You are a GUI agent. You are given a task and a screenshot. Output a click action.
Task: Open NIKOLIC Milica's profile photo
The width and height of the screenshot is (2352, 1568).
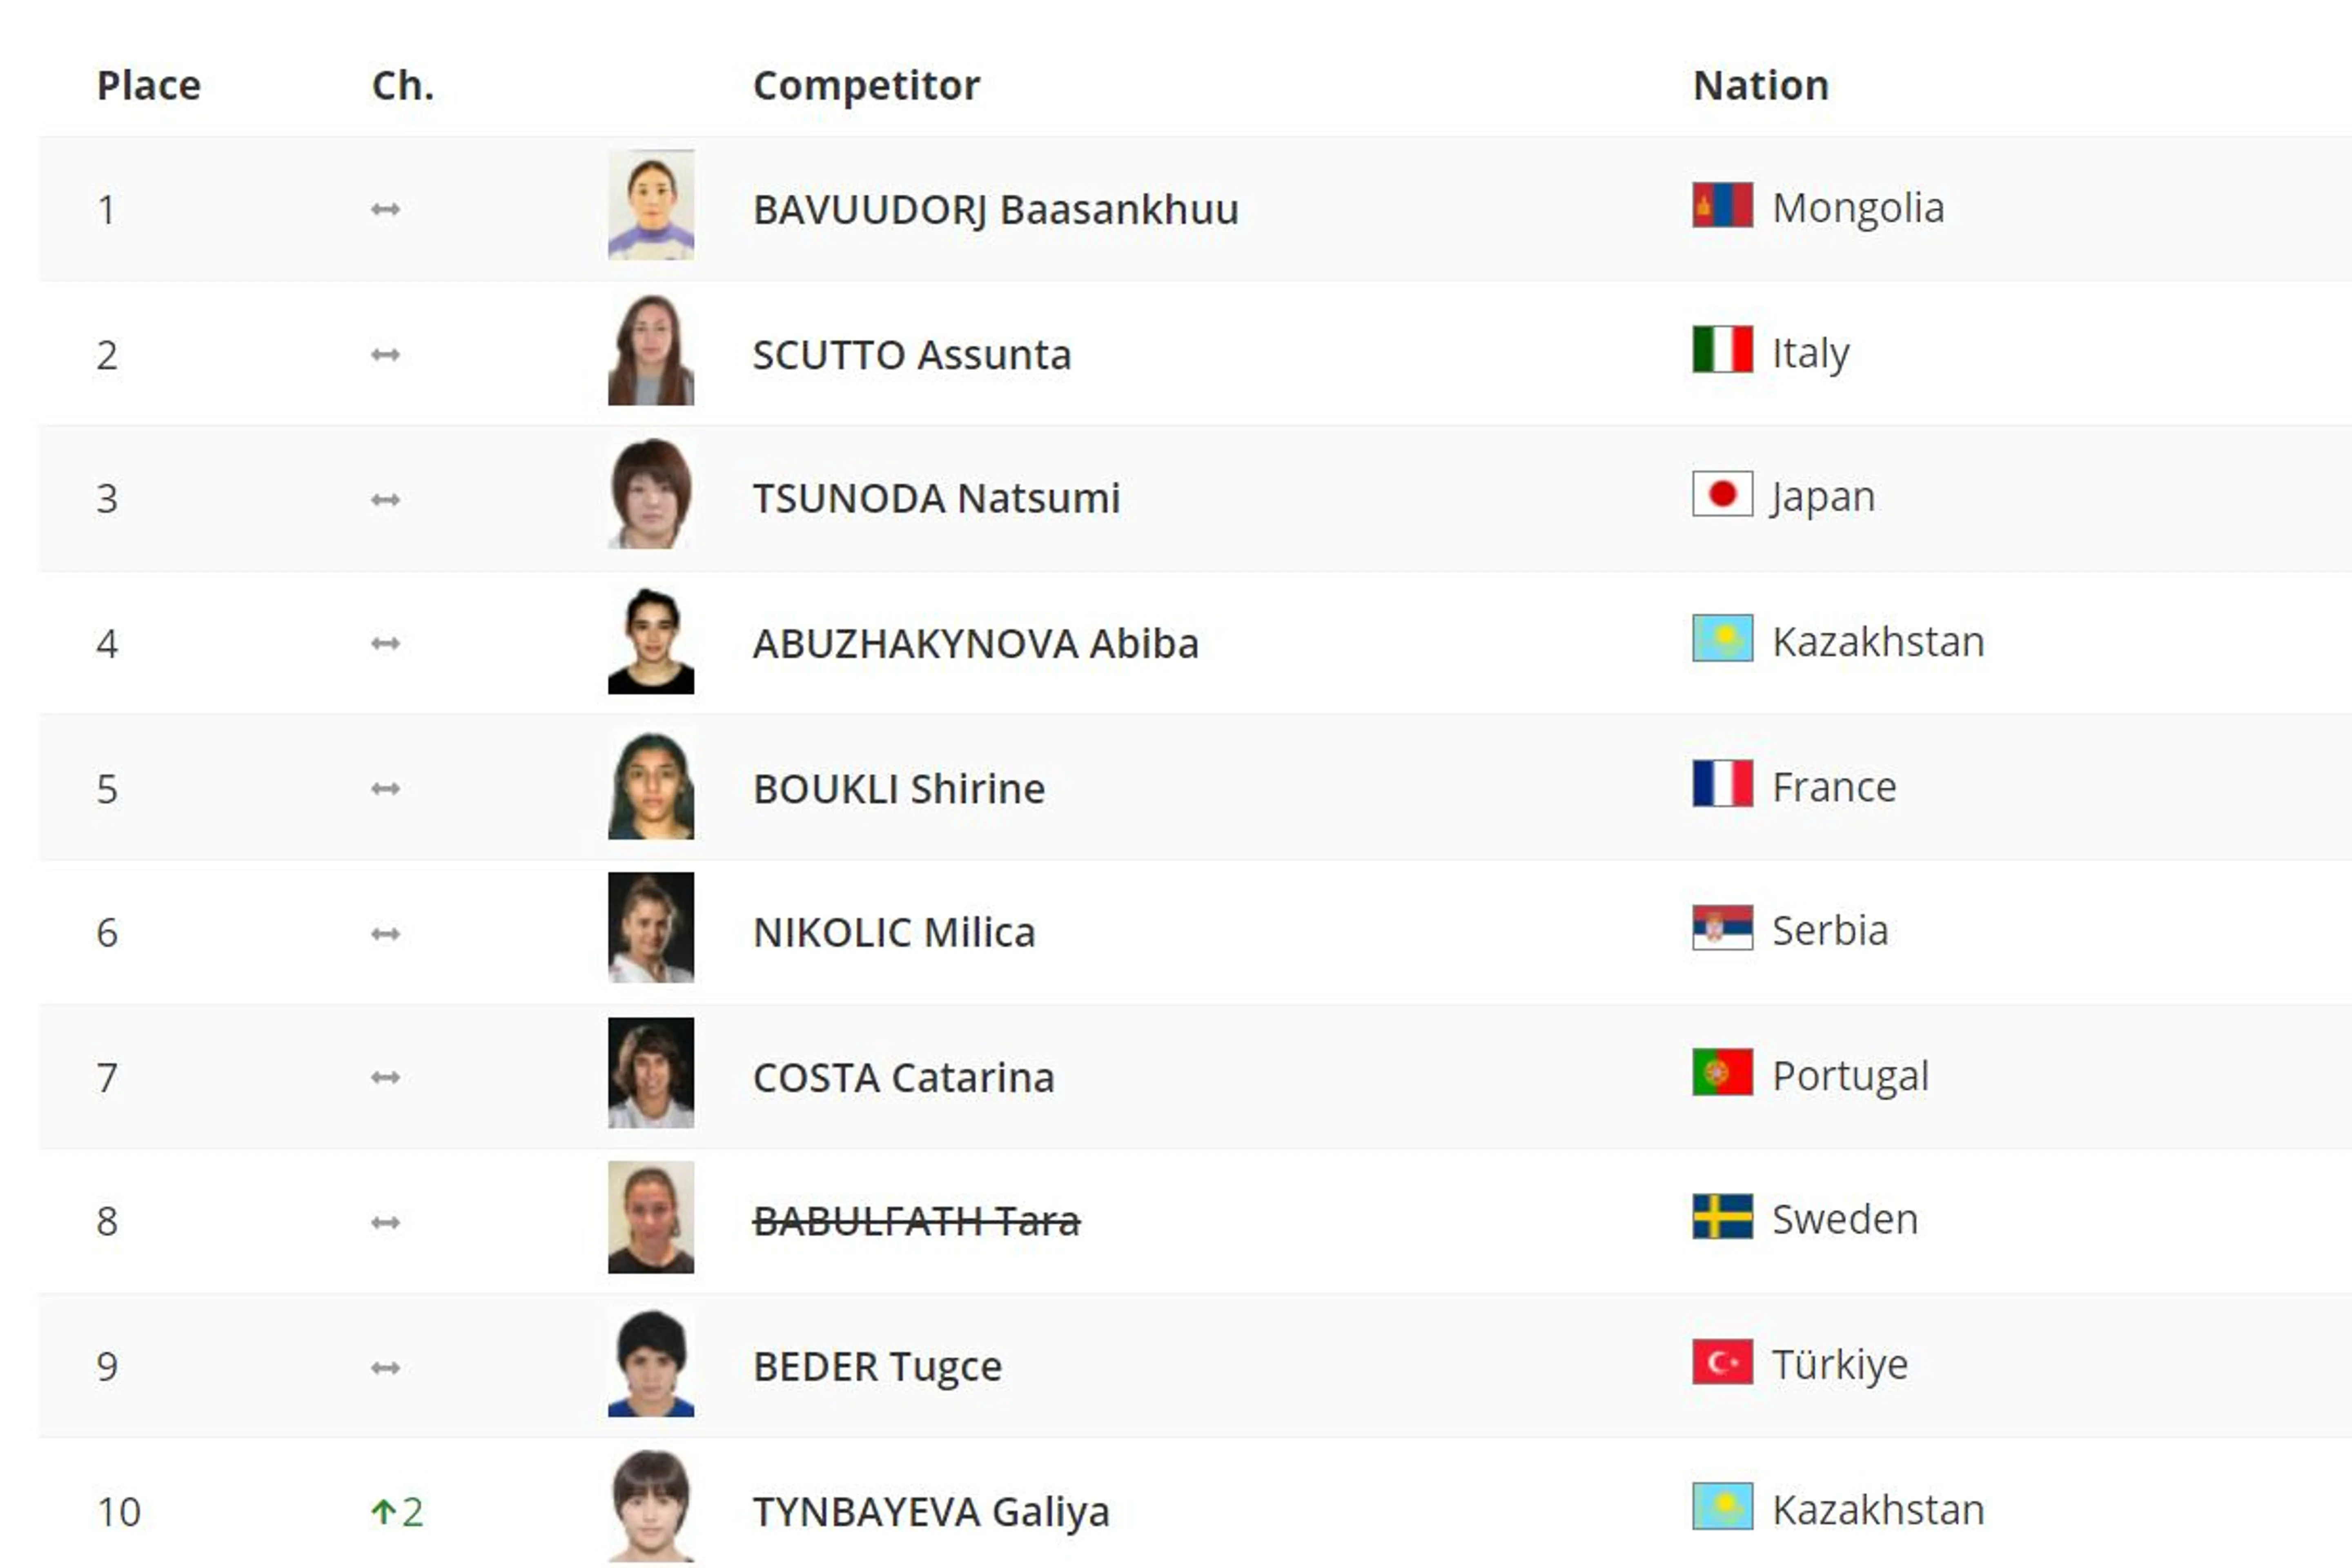click(x=650, y=928)
